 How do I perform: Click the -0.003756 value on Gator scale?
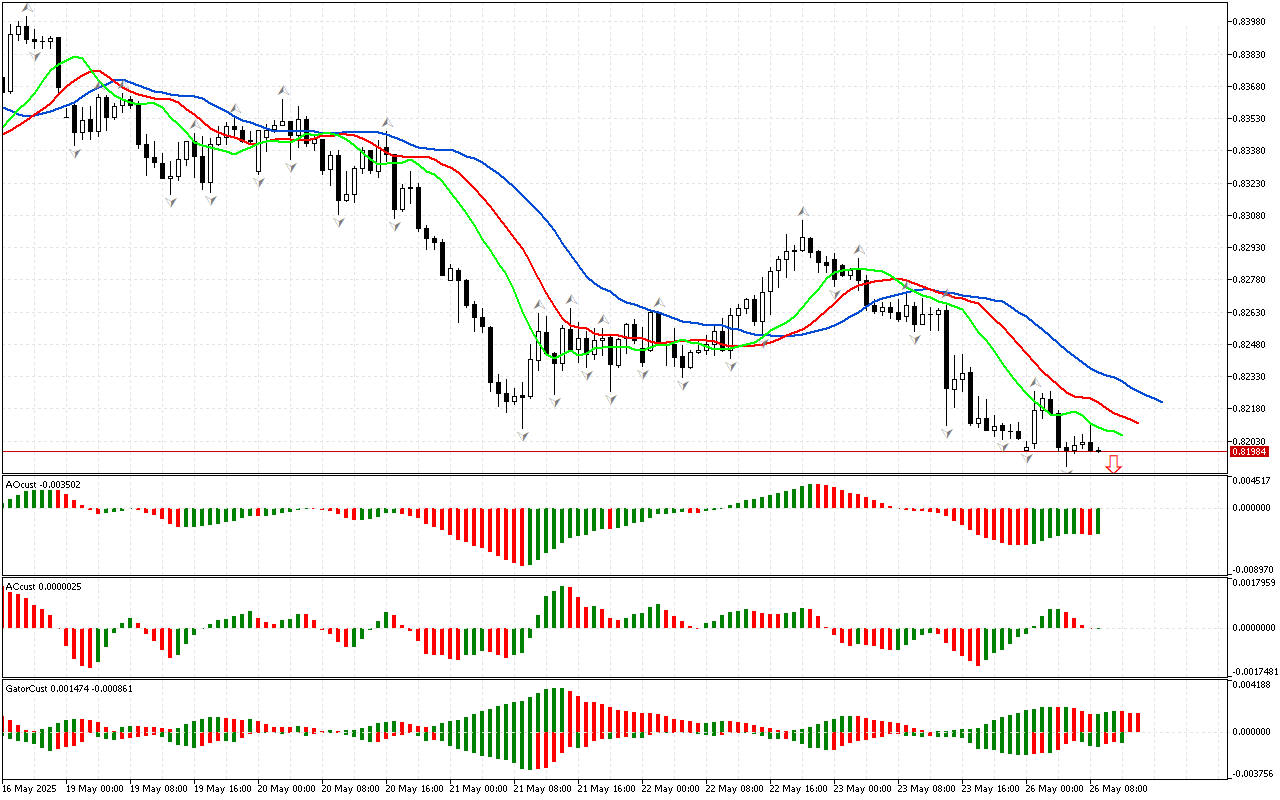(1252, 773)
